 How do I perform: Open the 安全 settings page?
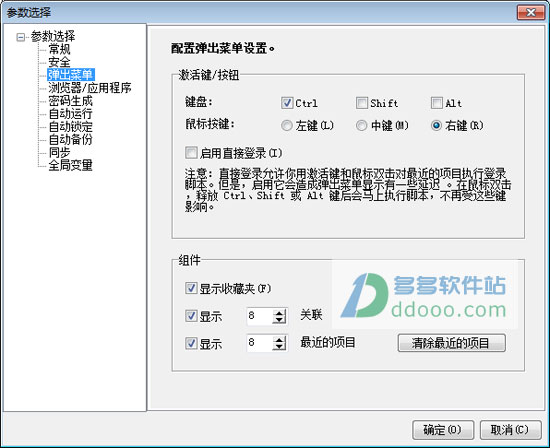59,62
